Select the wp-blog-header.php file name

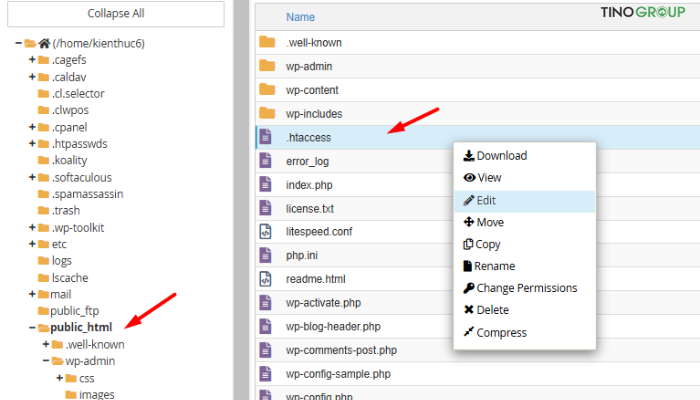[333, 326]
